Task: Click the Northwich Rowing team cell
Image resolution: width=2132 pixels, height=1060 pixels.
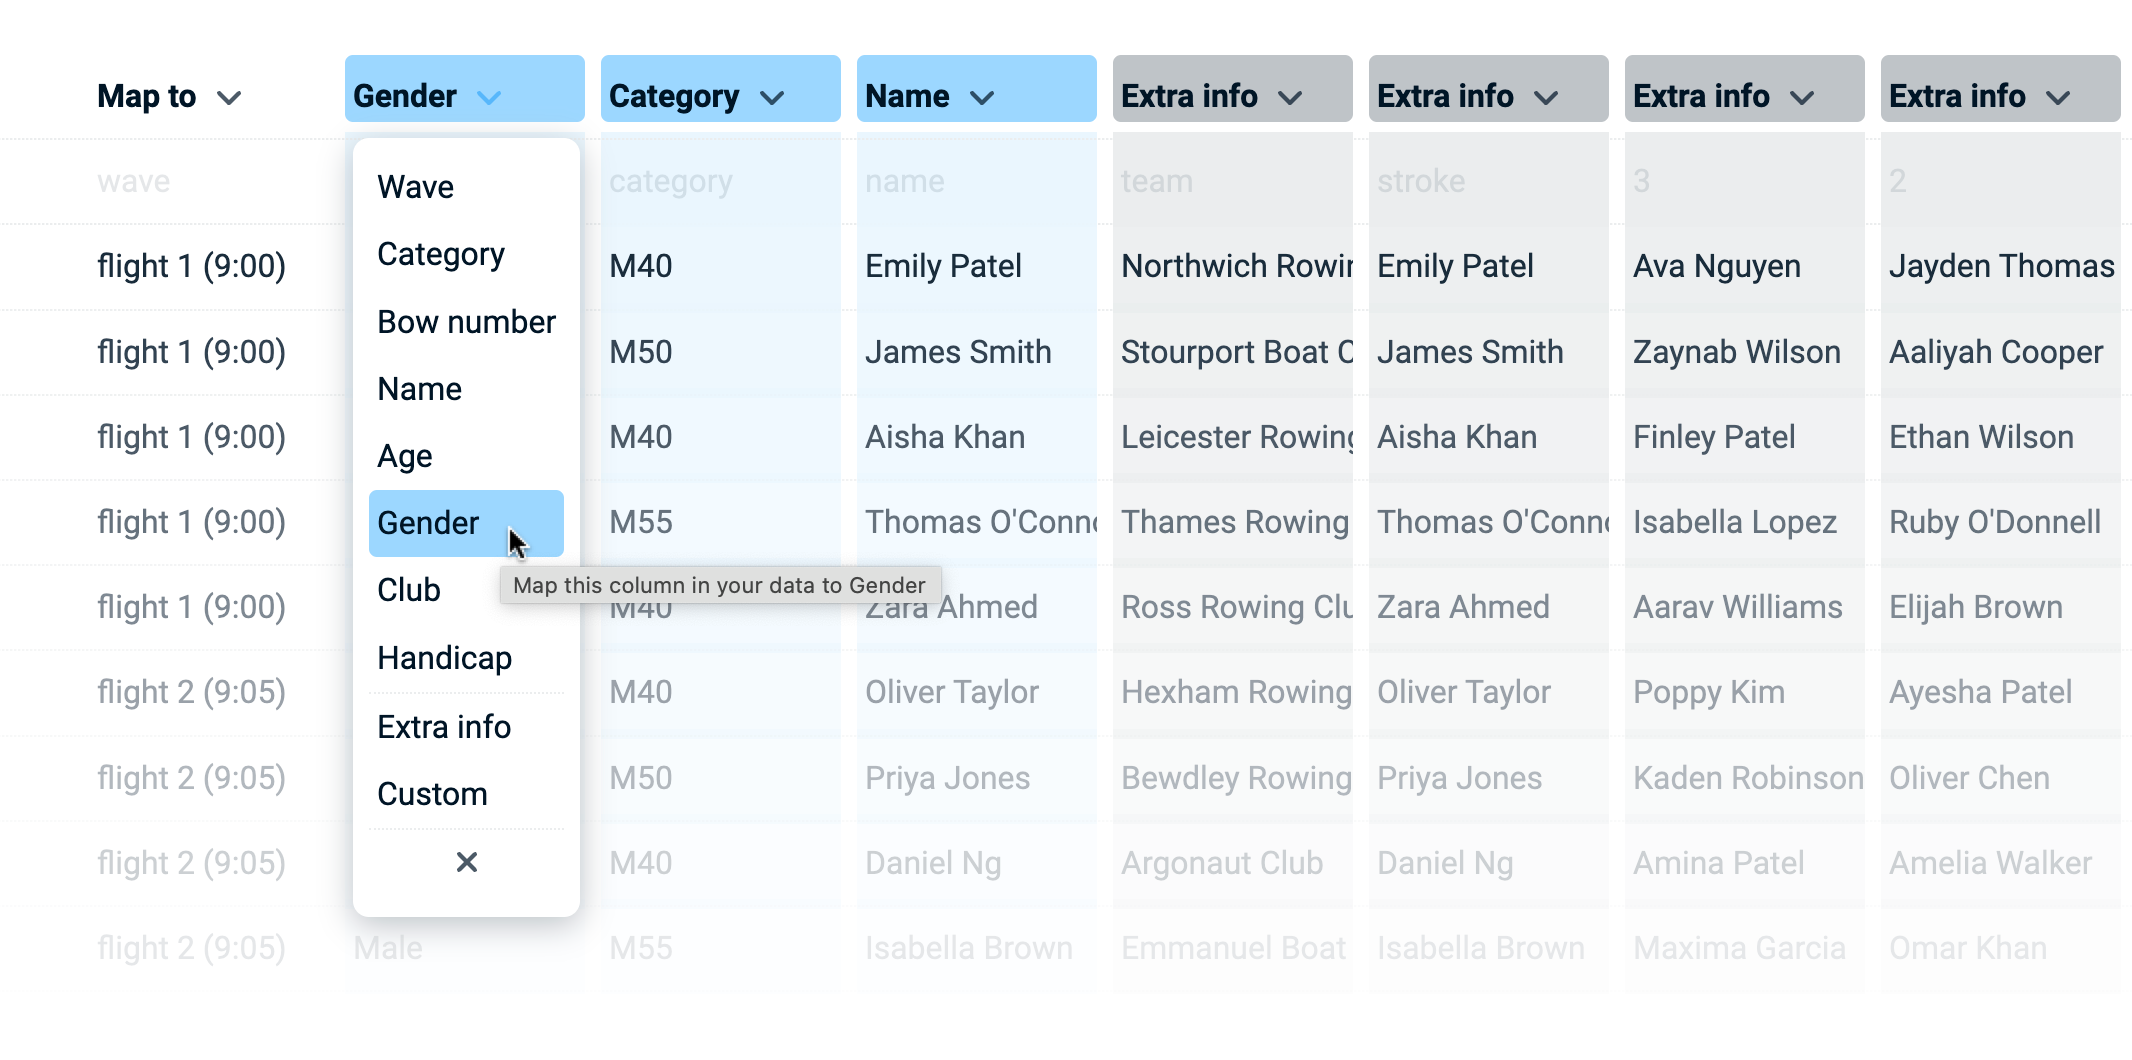Action: [x=1236, y=266]
